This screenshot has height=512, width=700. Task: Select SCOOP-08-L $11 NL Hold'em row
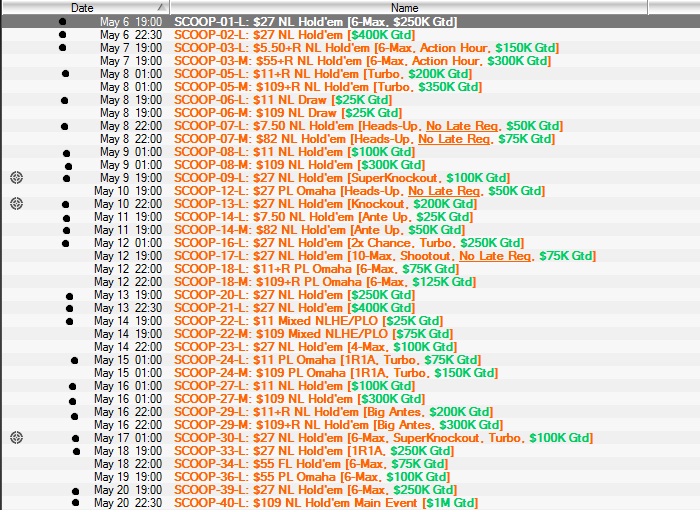350,152
